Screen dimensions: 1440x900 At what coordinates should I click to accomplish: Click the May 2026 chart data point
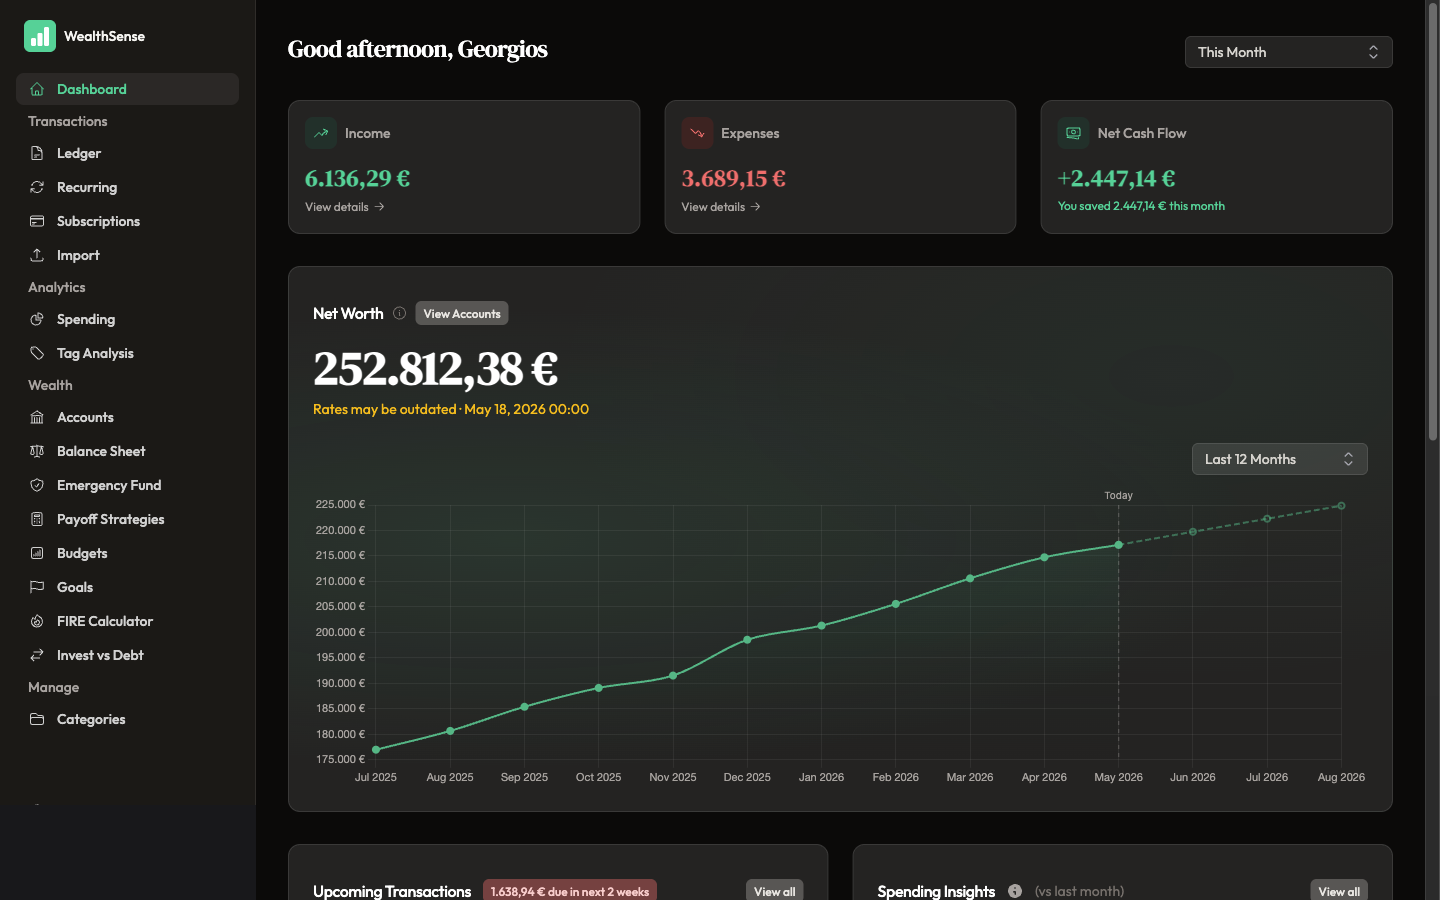tap(1118, 545)
